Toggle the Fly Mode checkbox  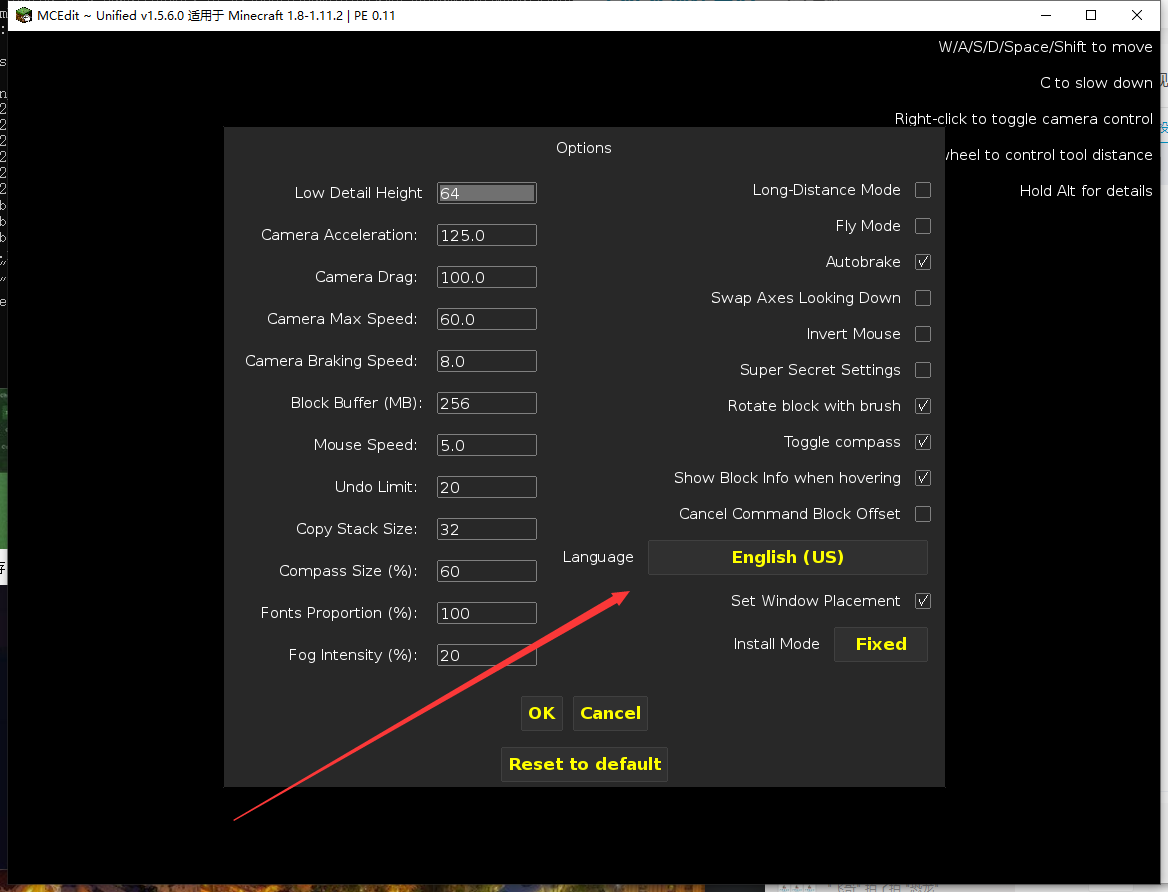(x=923, y=226)
